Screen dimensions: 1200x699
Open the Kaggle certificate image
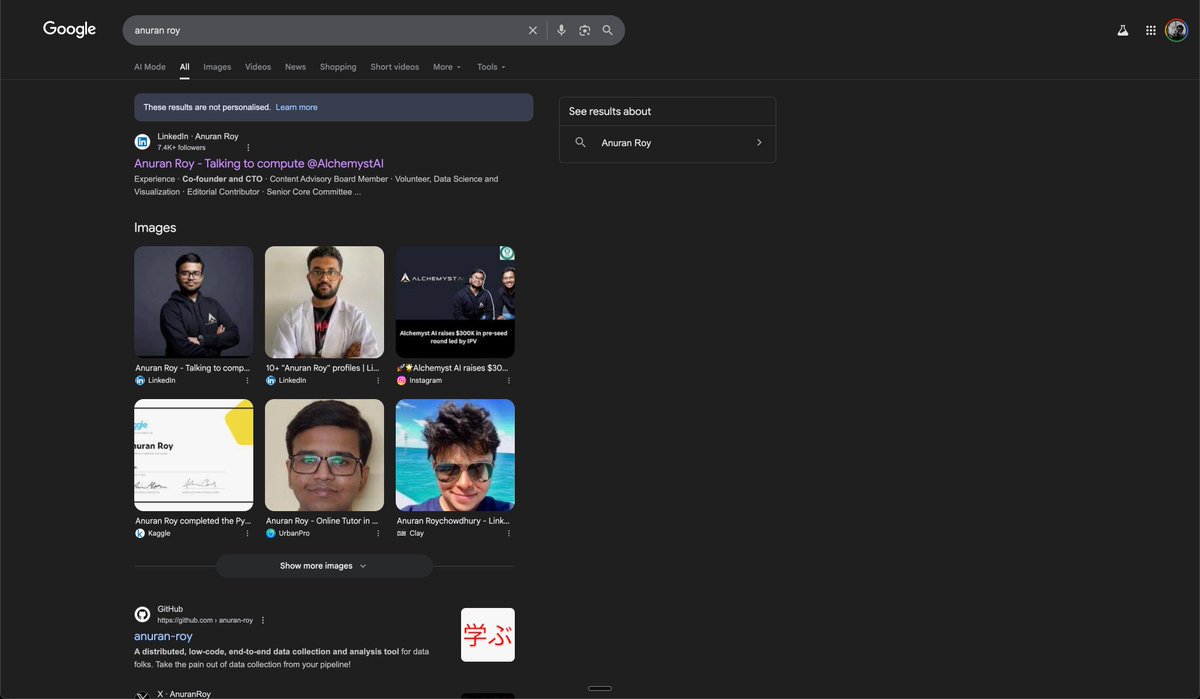(x=194, y=455)
